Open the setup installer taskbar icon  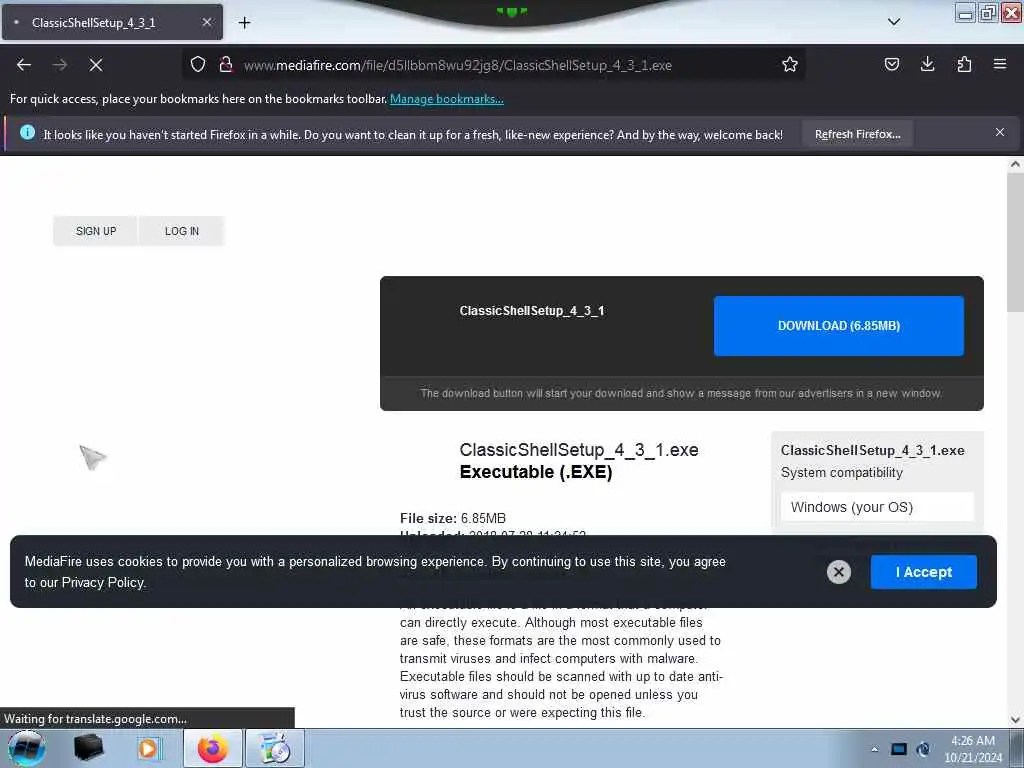click(275, 748)
